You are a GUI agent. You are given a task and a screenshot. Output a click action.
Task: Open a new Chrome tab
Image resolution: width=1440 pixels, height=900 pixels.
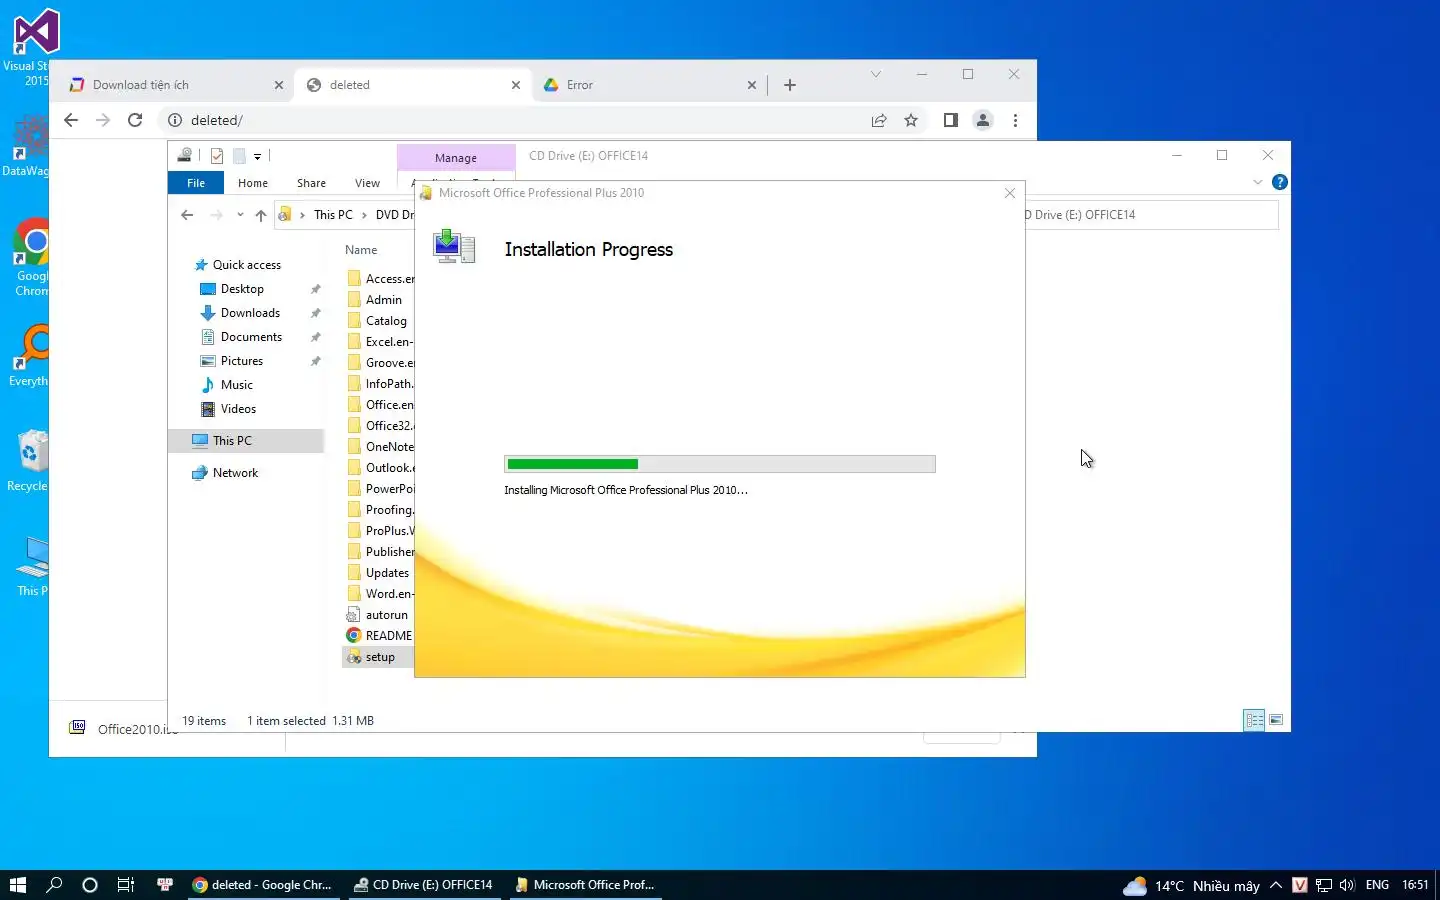pyautogui.click(x=790, y=85)
